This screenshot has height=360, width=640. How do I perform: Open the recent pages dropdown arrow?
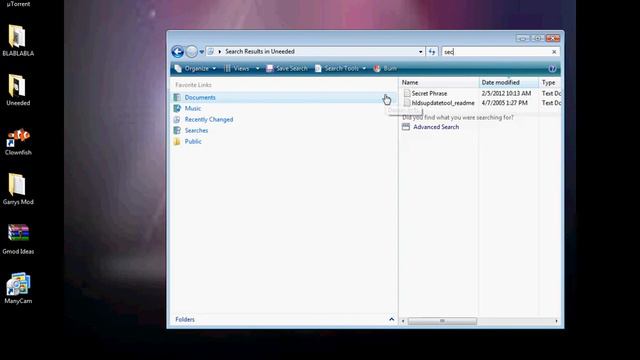(202, 52)
